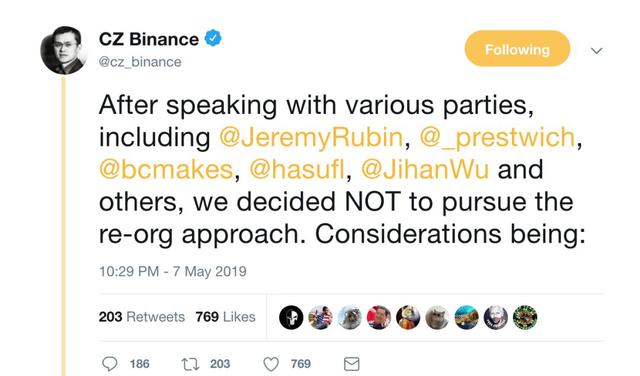Open @_prestwich mention link
This screenshot has height=376, width=640.
pos(498,137)
